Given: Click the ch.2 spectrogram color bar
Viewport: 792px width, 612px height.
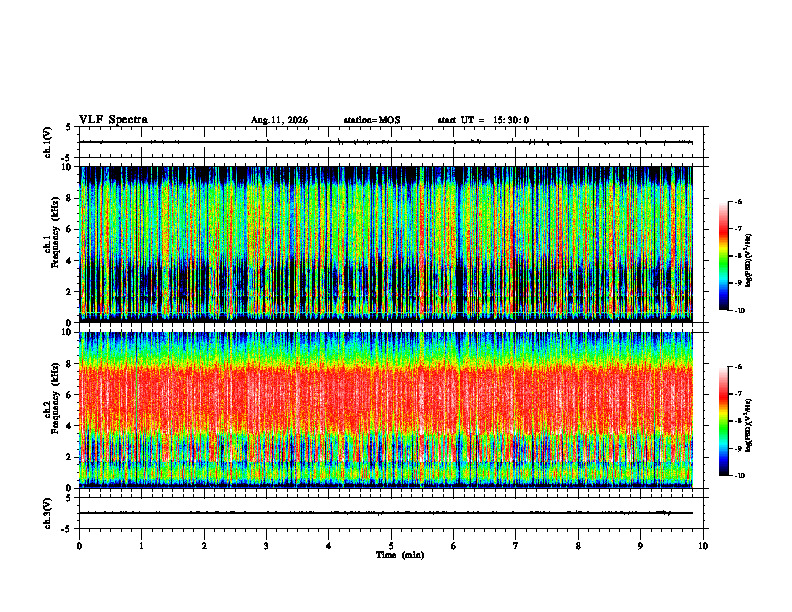Looking at the screenshot, I should point(723,421).
